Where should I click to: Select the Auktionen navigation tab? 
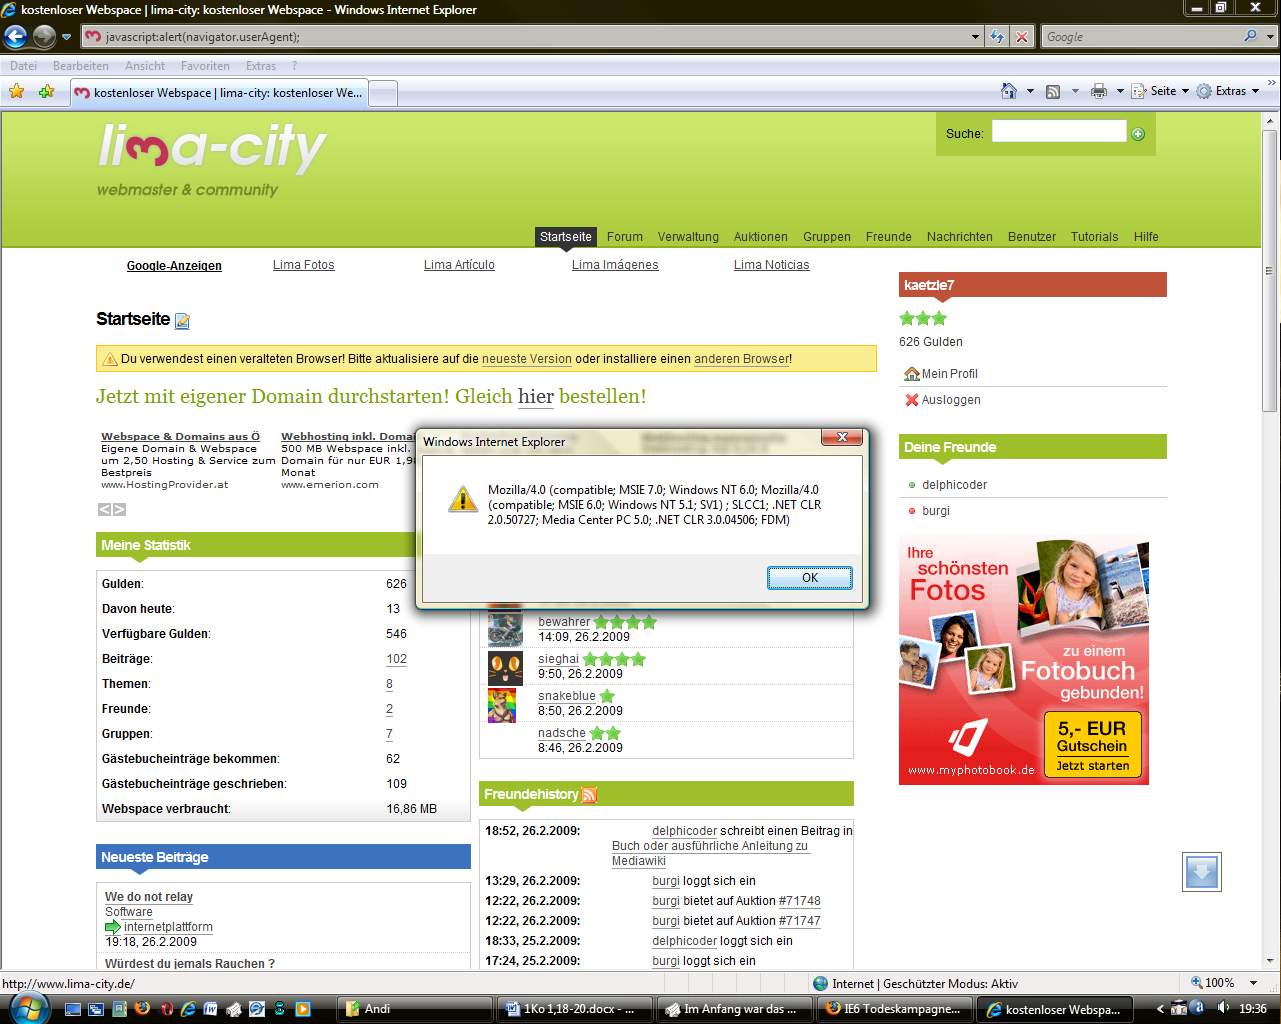point(760,237)
